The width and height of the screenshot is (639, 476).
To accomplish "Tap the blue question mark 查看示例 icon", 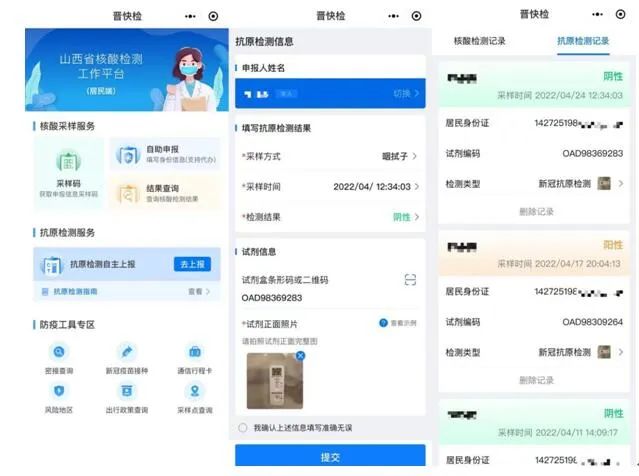I will coord(383,323).
